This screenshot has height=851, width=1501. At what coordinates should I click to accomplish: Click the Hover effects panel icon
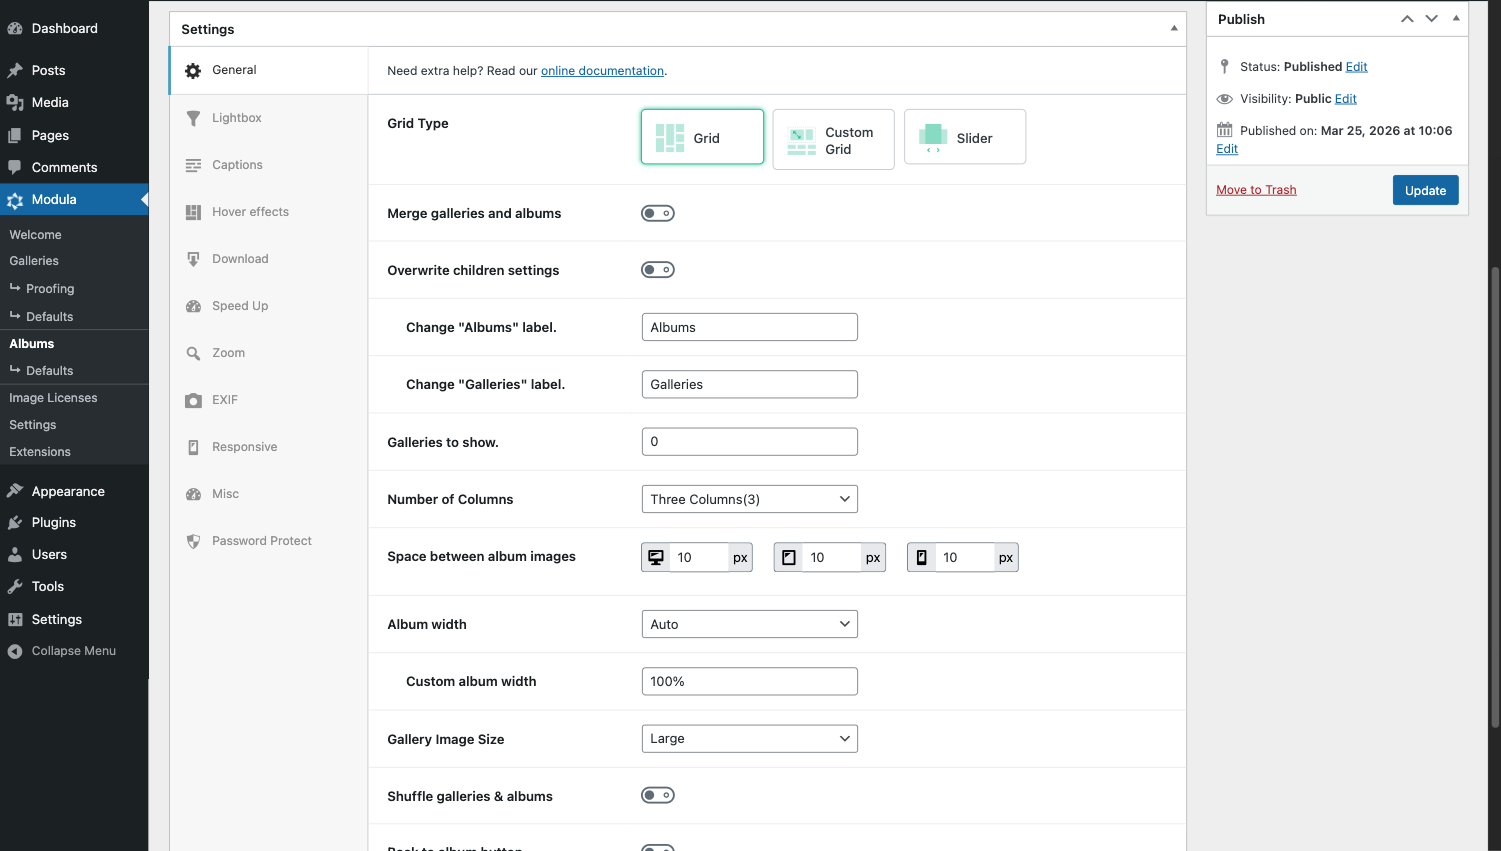193,212
